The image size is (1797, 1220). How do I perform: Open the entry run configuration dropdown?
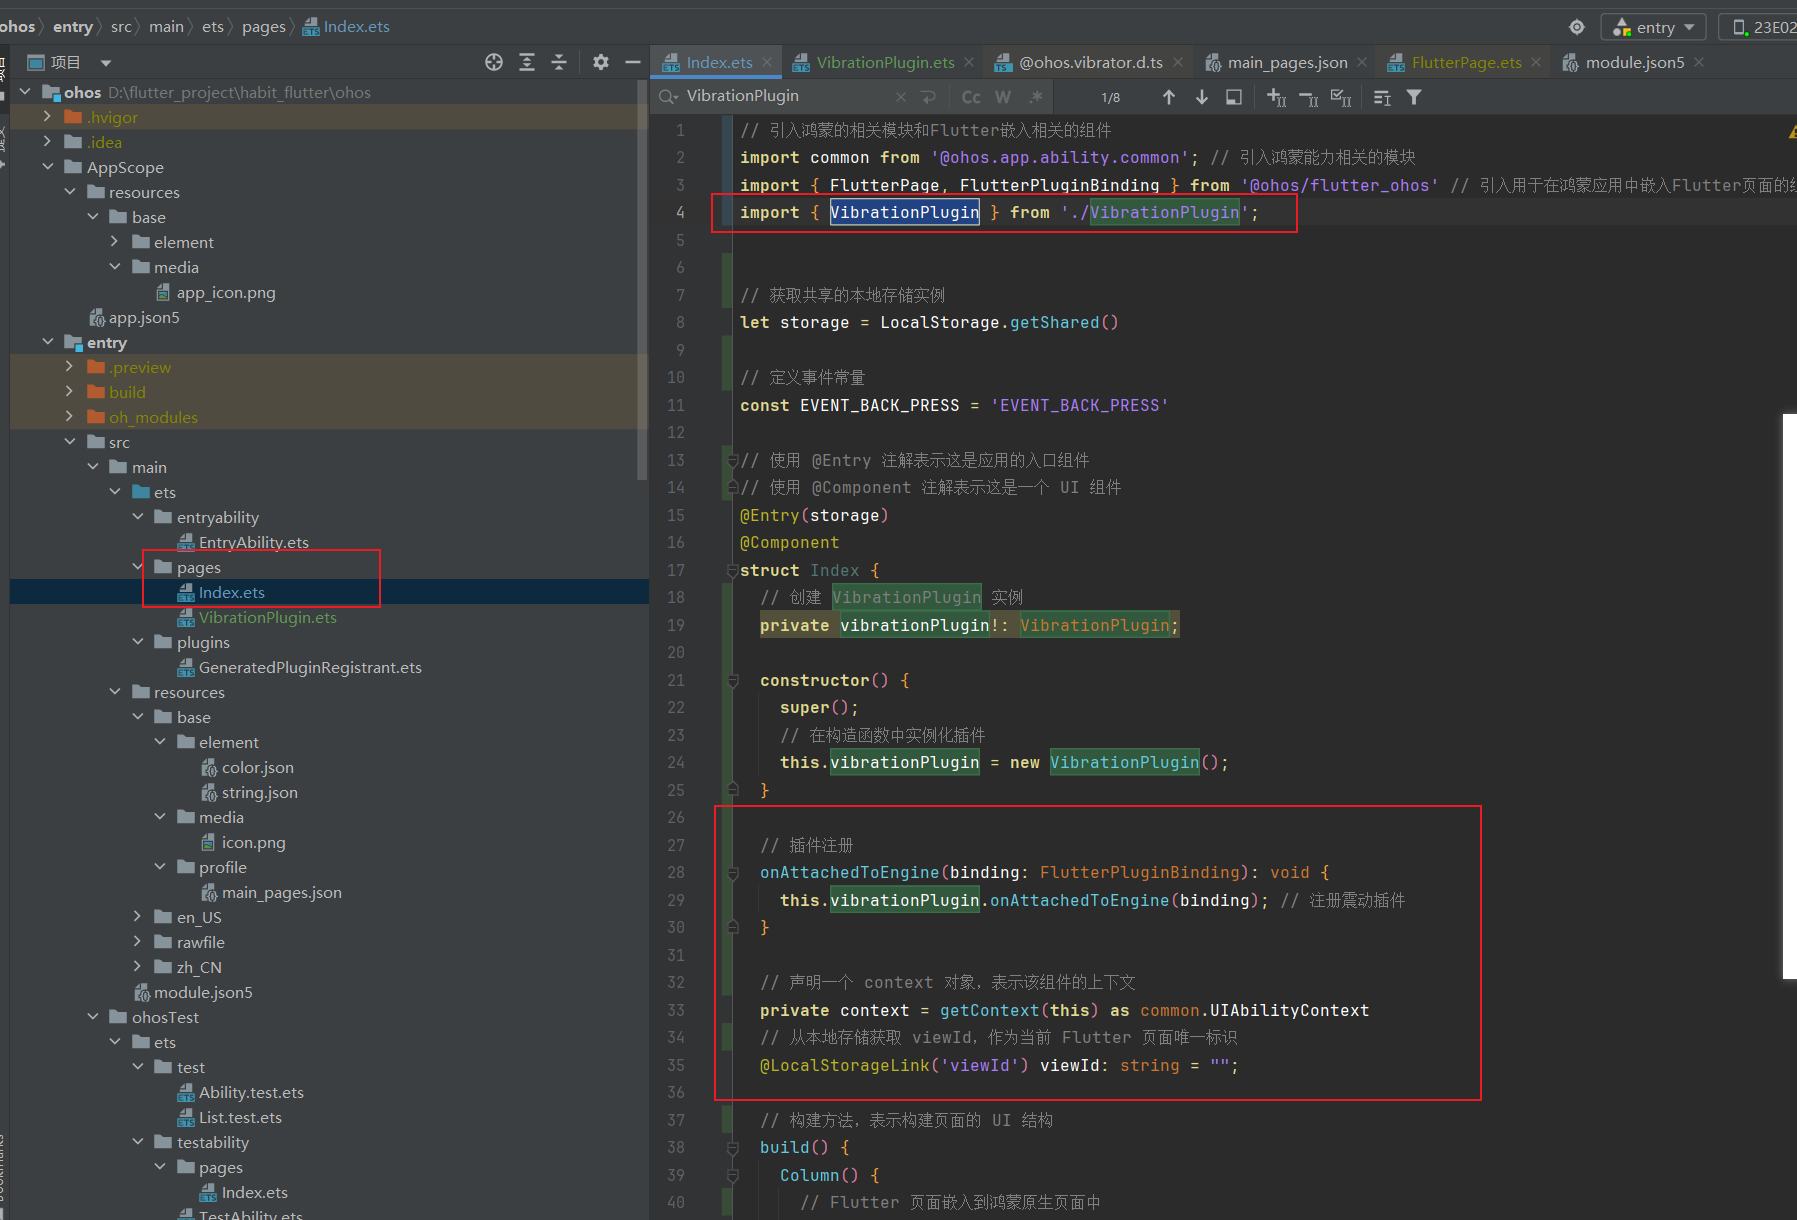pos(1653,27)
